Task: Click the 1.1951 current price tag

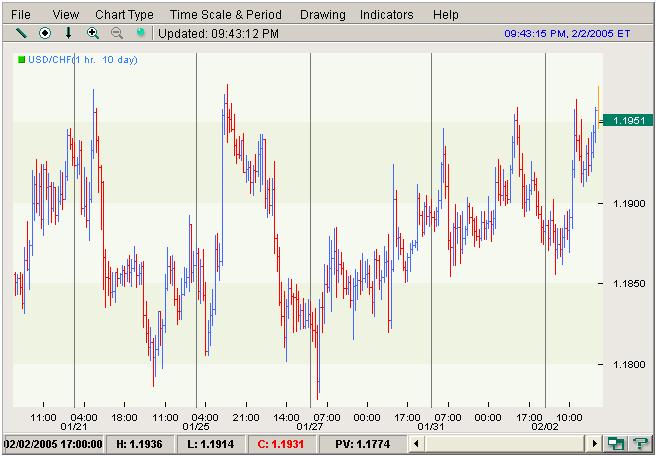Action: coord(628,120)
